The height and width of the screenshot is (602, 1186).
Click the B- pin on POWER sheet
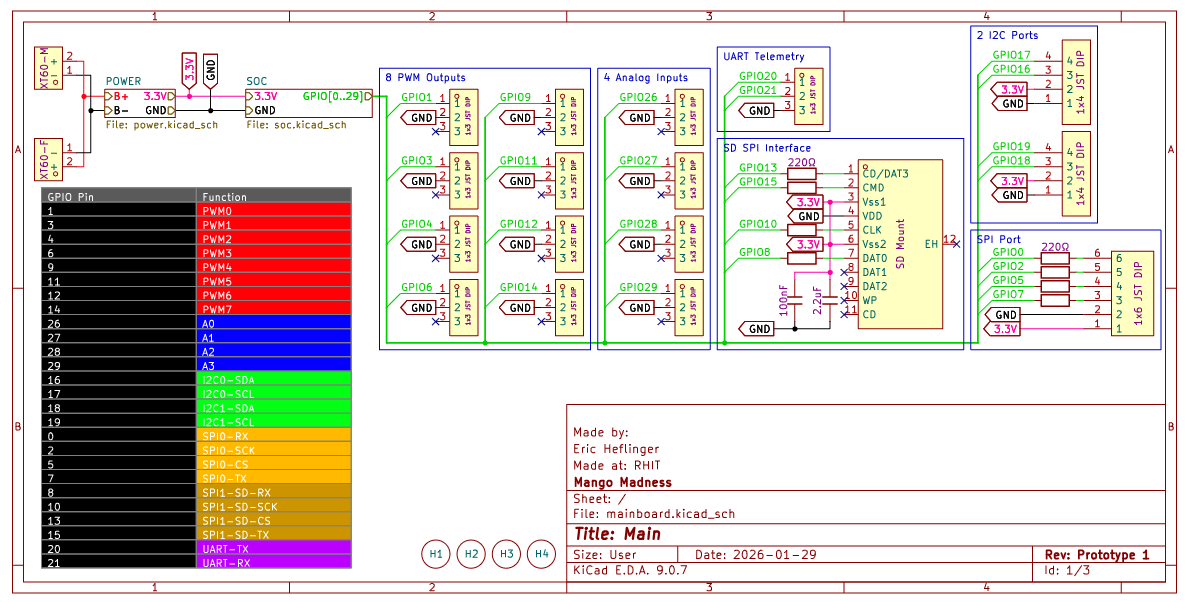[117, 110]
